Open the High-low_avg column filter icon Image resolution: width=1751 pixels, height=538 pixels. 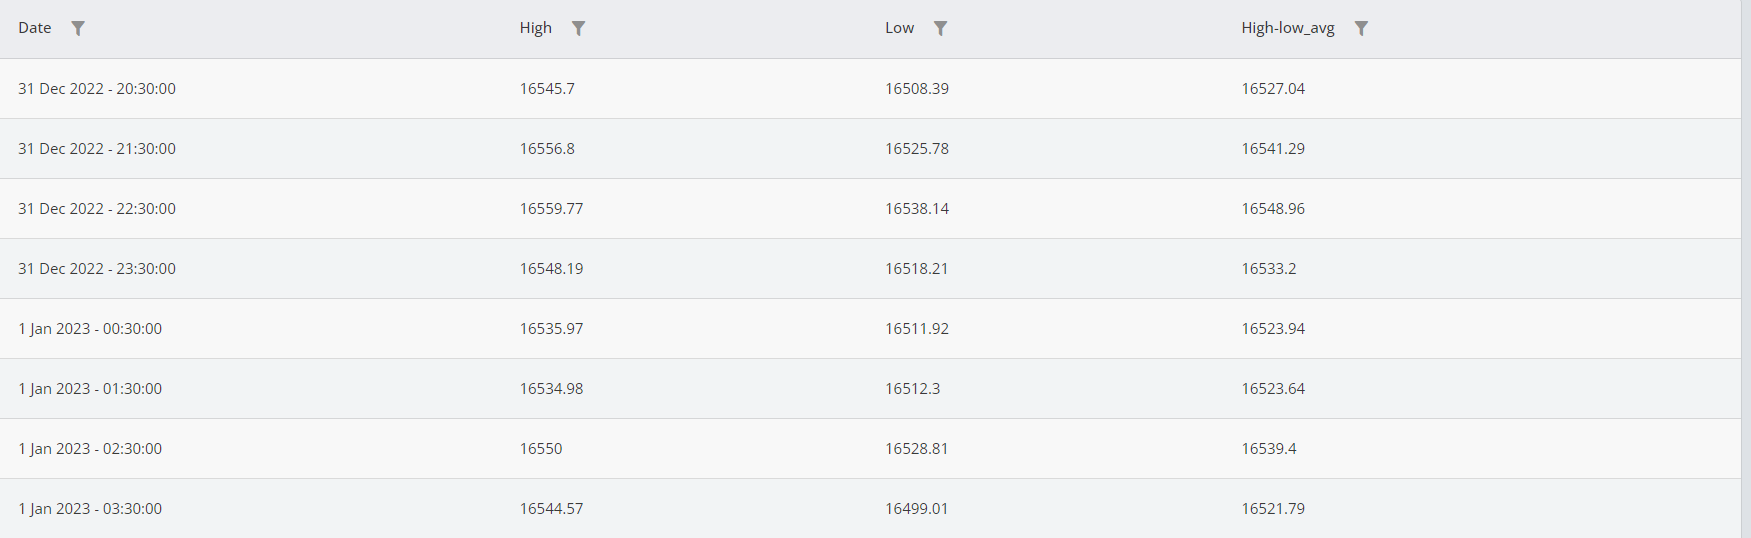click(x=1361, y=28)
